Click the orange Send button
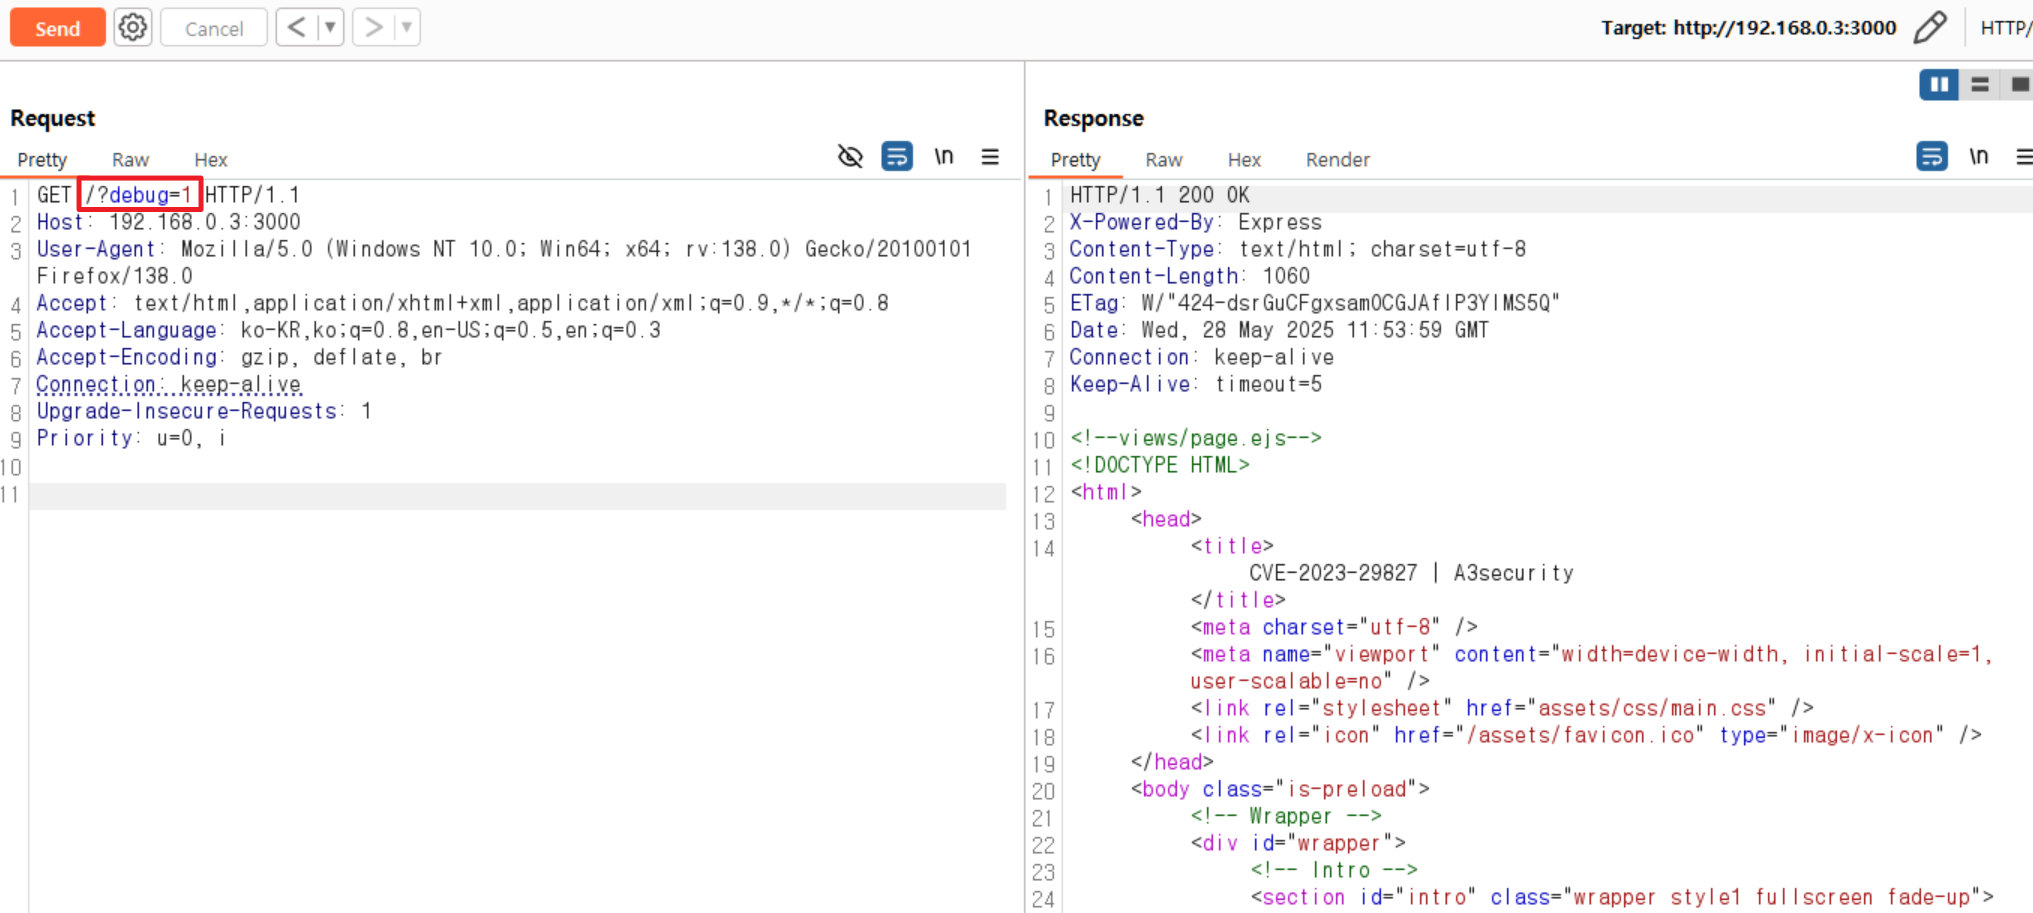2033x913 pixels. [57, 28]
